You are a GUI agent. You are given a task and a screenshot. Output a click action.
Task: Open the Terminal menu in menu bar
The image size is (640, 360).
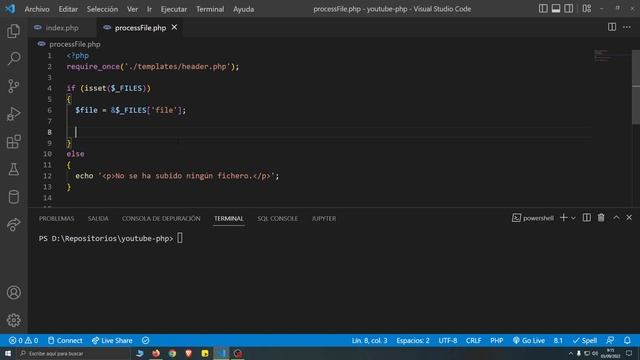click(x=210, y=9)
